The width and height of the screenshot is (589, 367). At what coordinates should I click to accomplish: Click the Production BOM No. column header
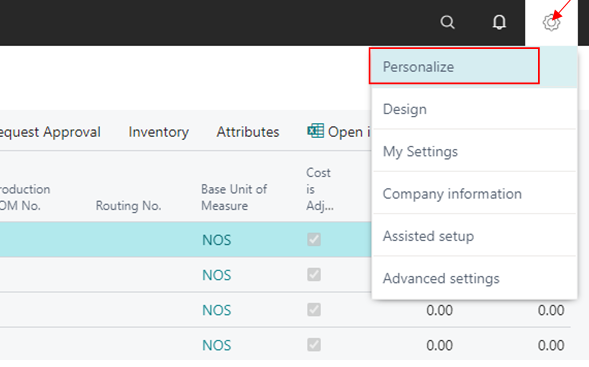point(25,197)
